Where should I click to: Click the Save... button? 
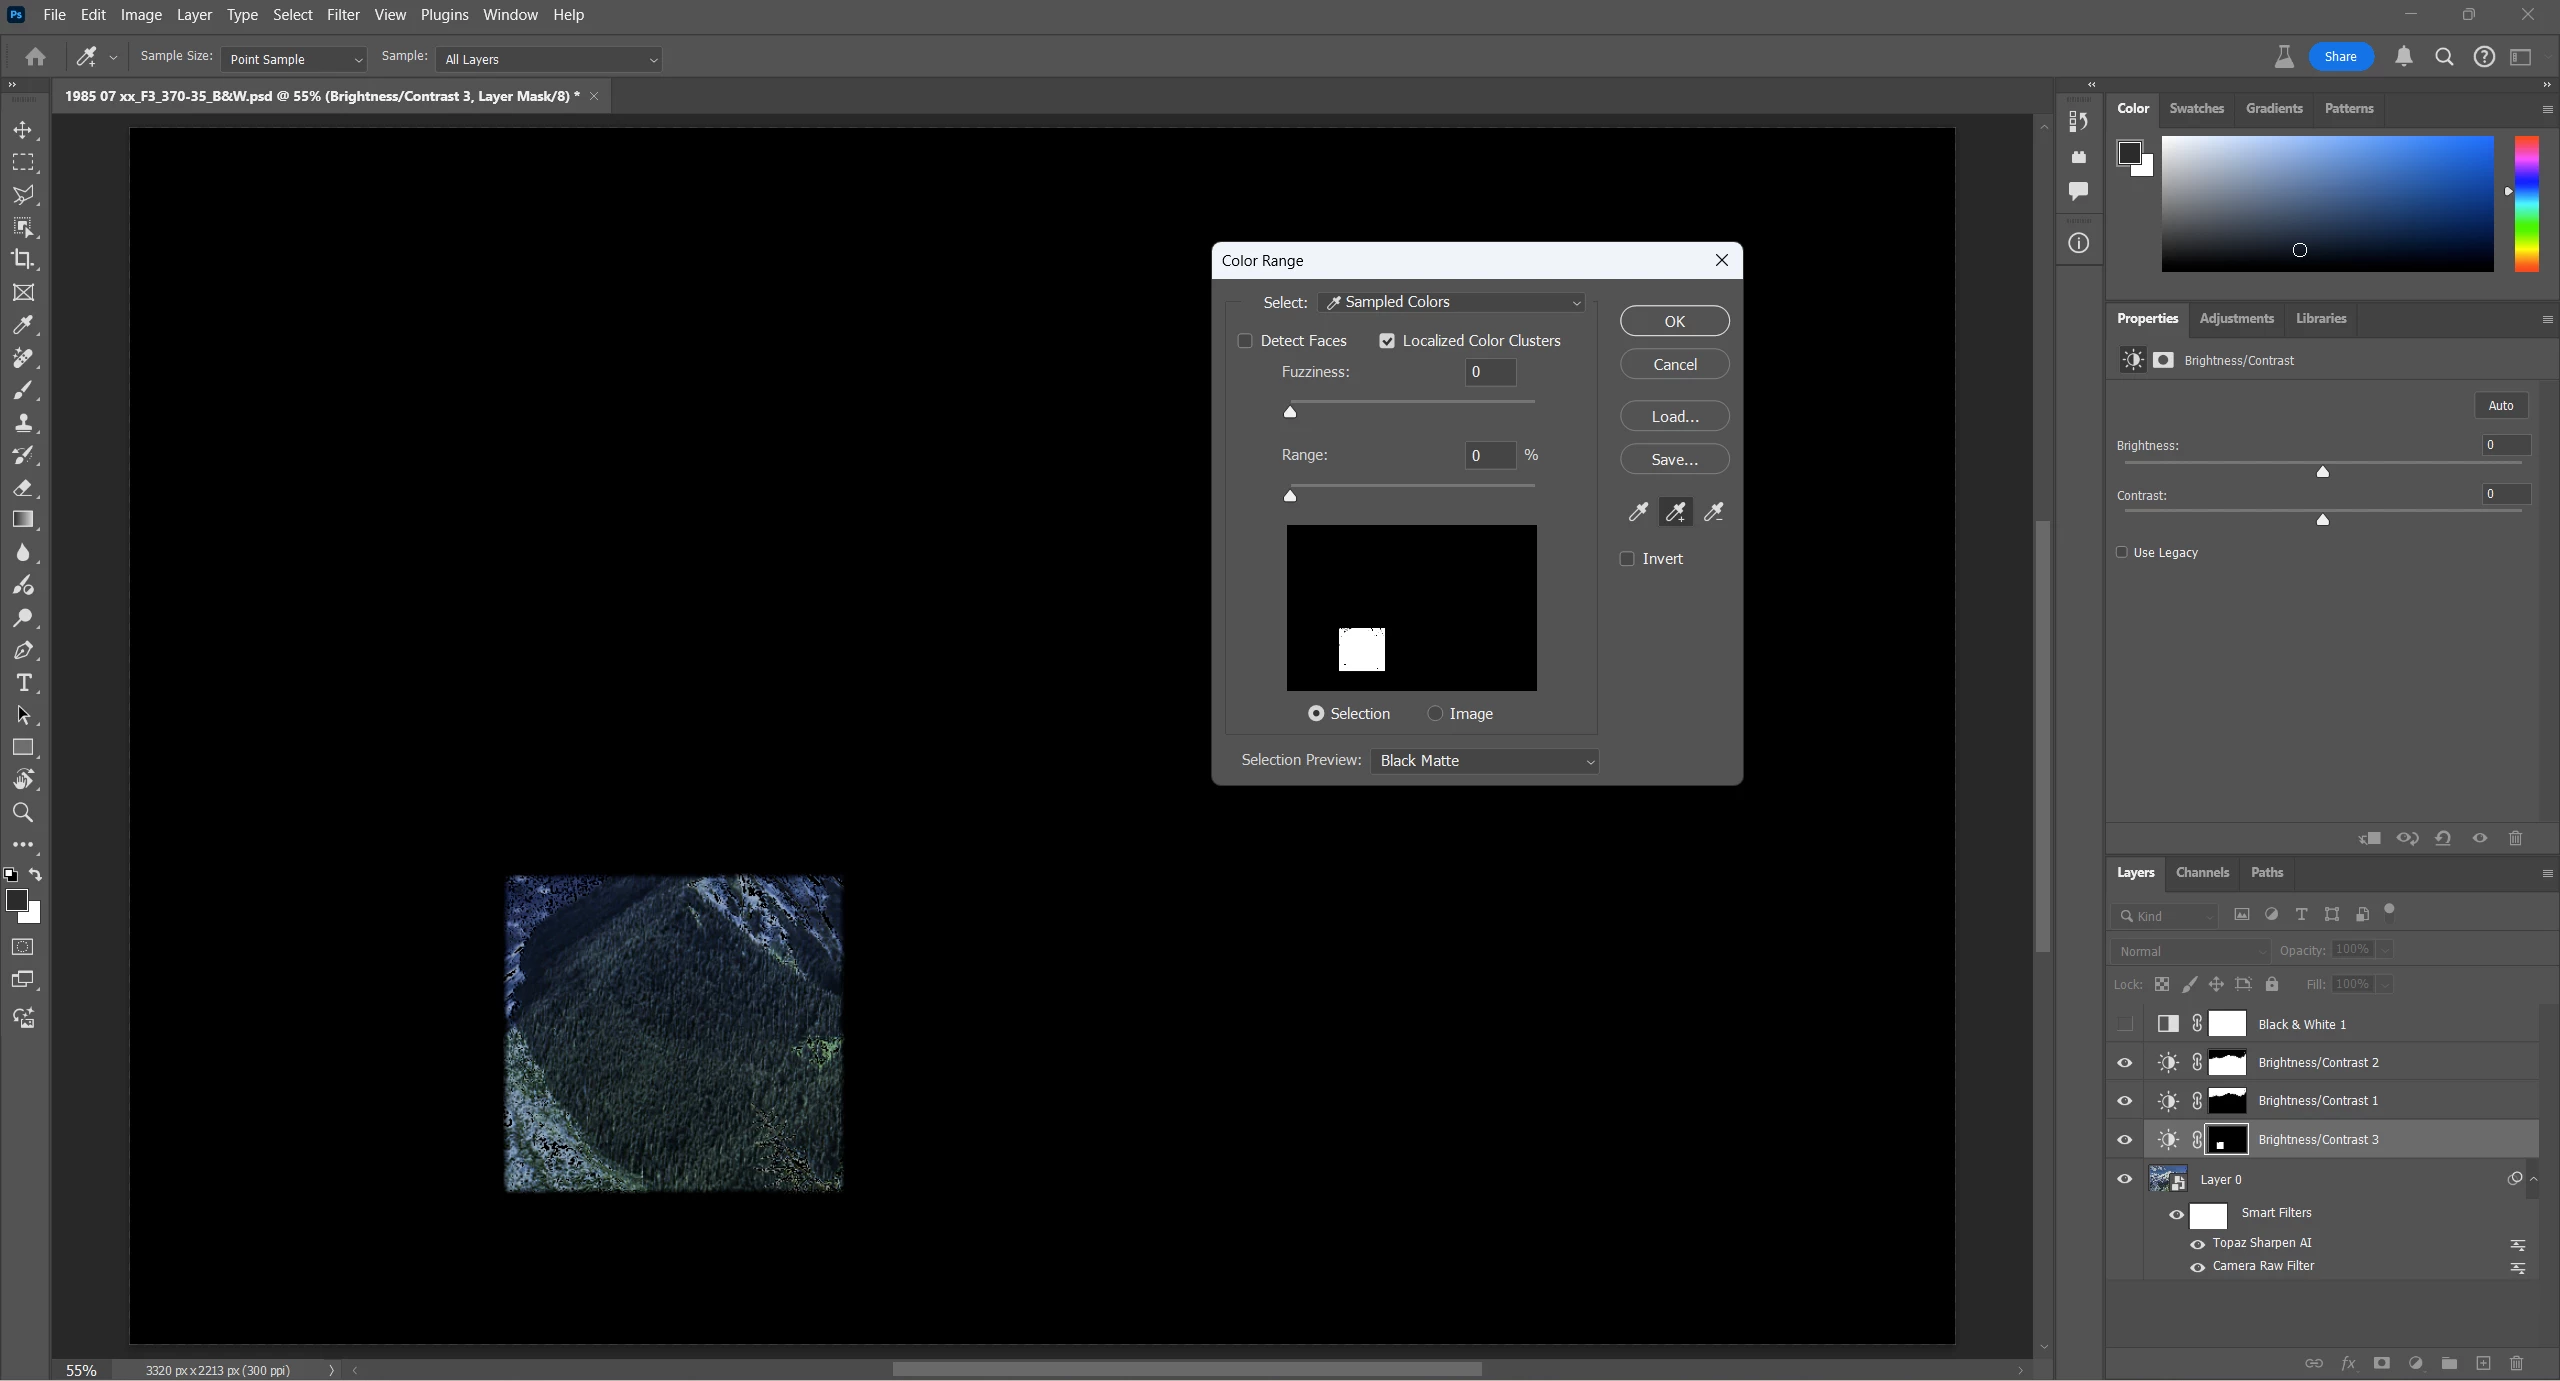click(1674, 460)
